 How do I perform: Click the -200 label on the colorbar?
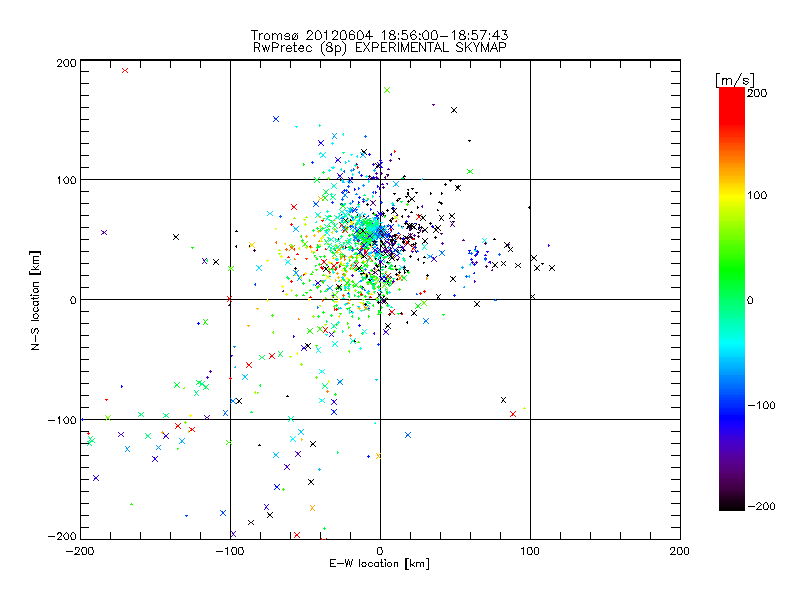[x=761, y=507]
